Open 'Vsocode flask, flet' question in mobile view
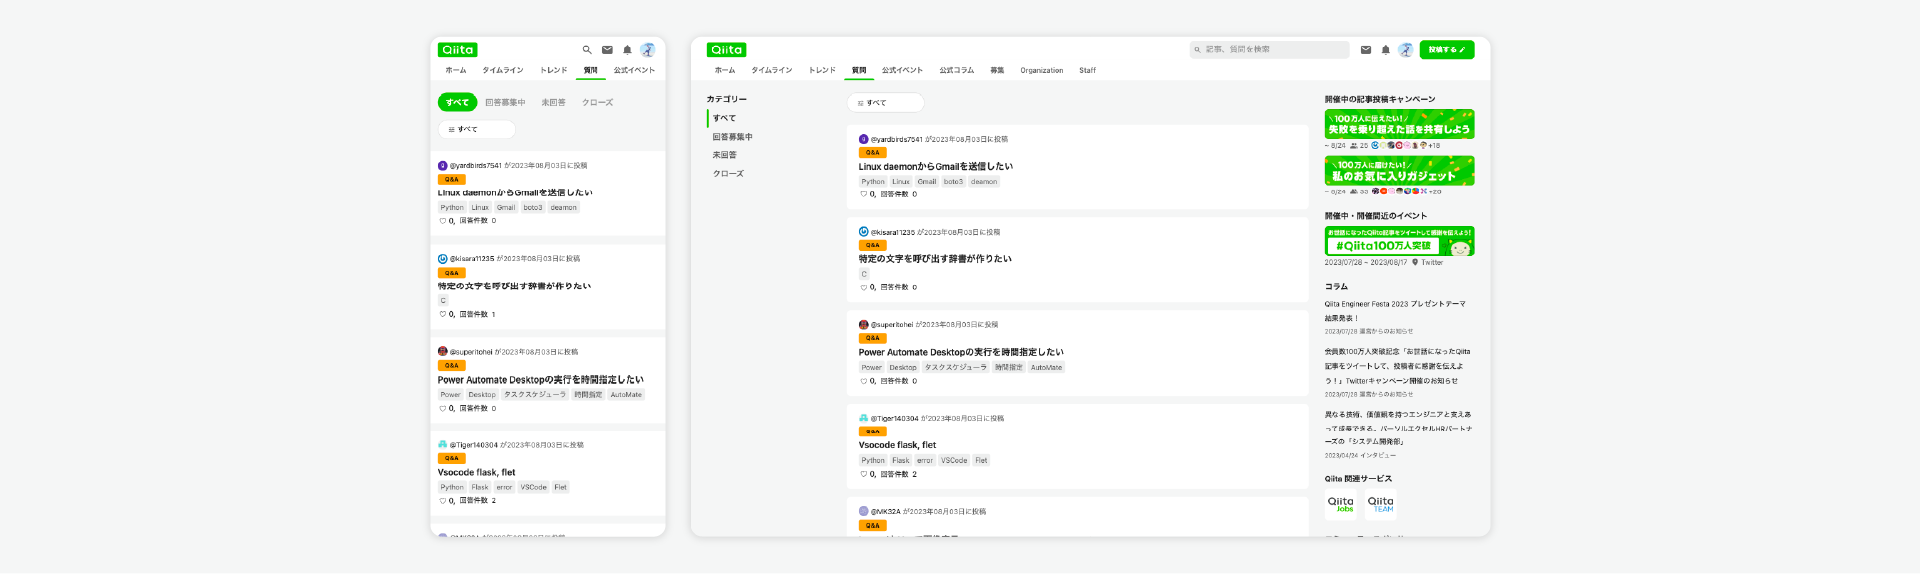This screenshot has width=1920, height=574. [x=477, y=472]
